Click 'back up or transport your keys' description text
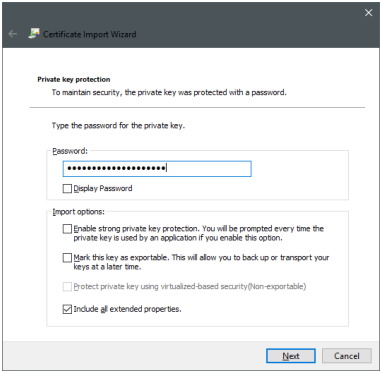 [201, 262]
